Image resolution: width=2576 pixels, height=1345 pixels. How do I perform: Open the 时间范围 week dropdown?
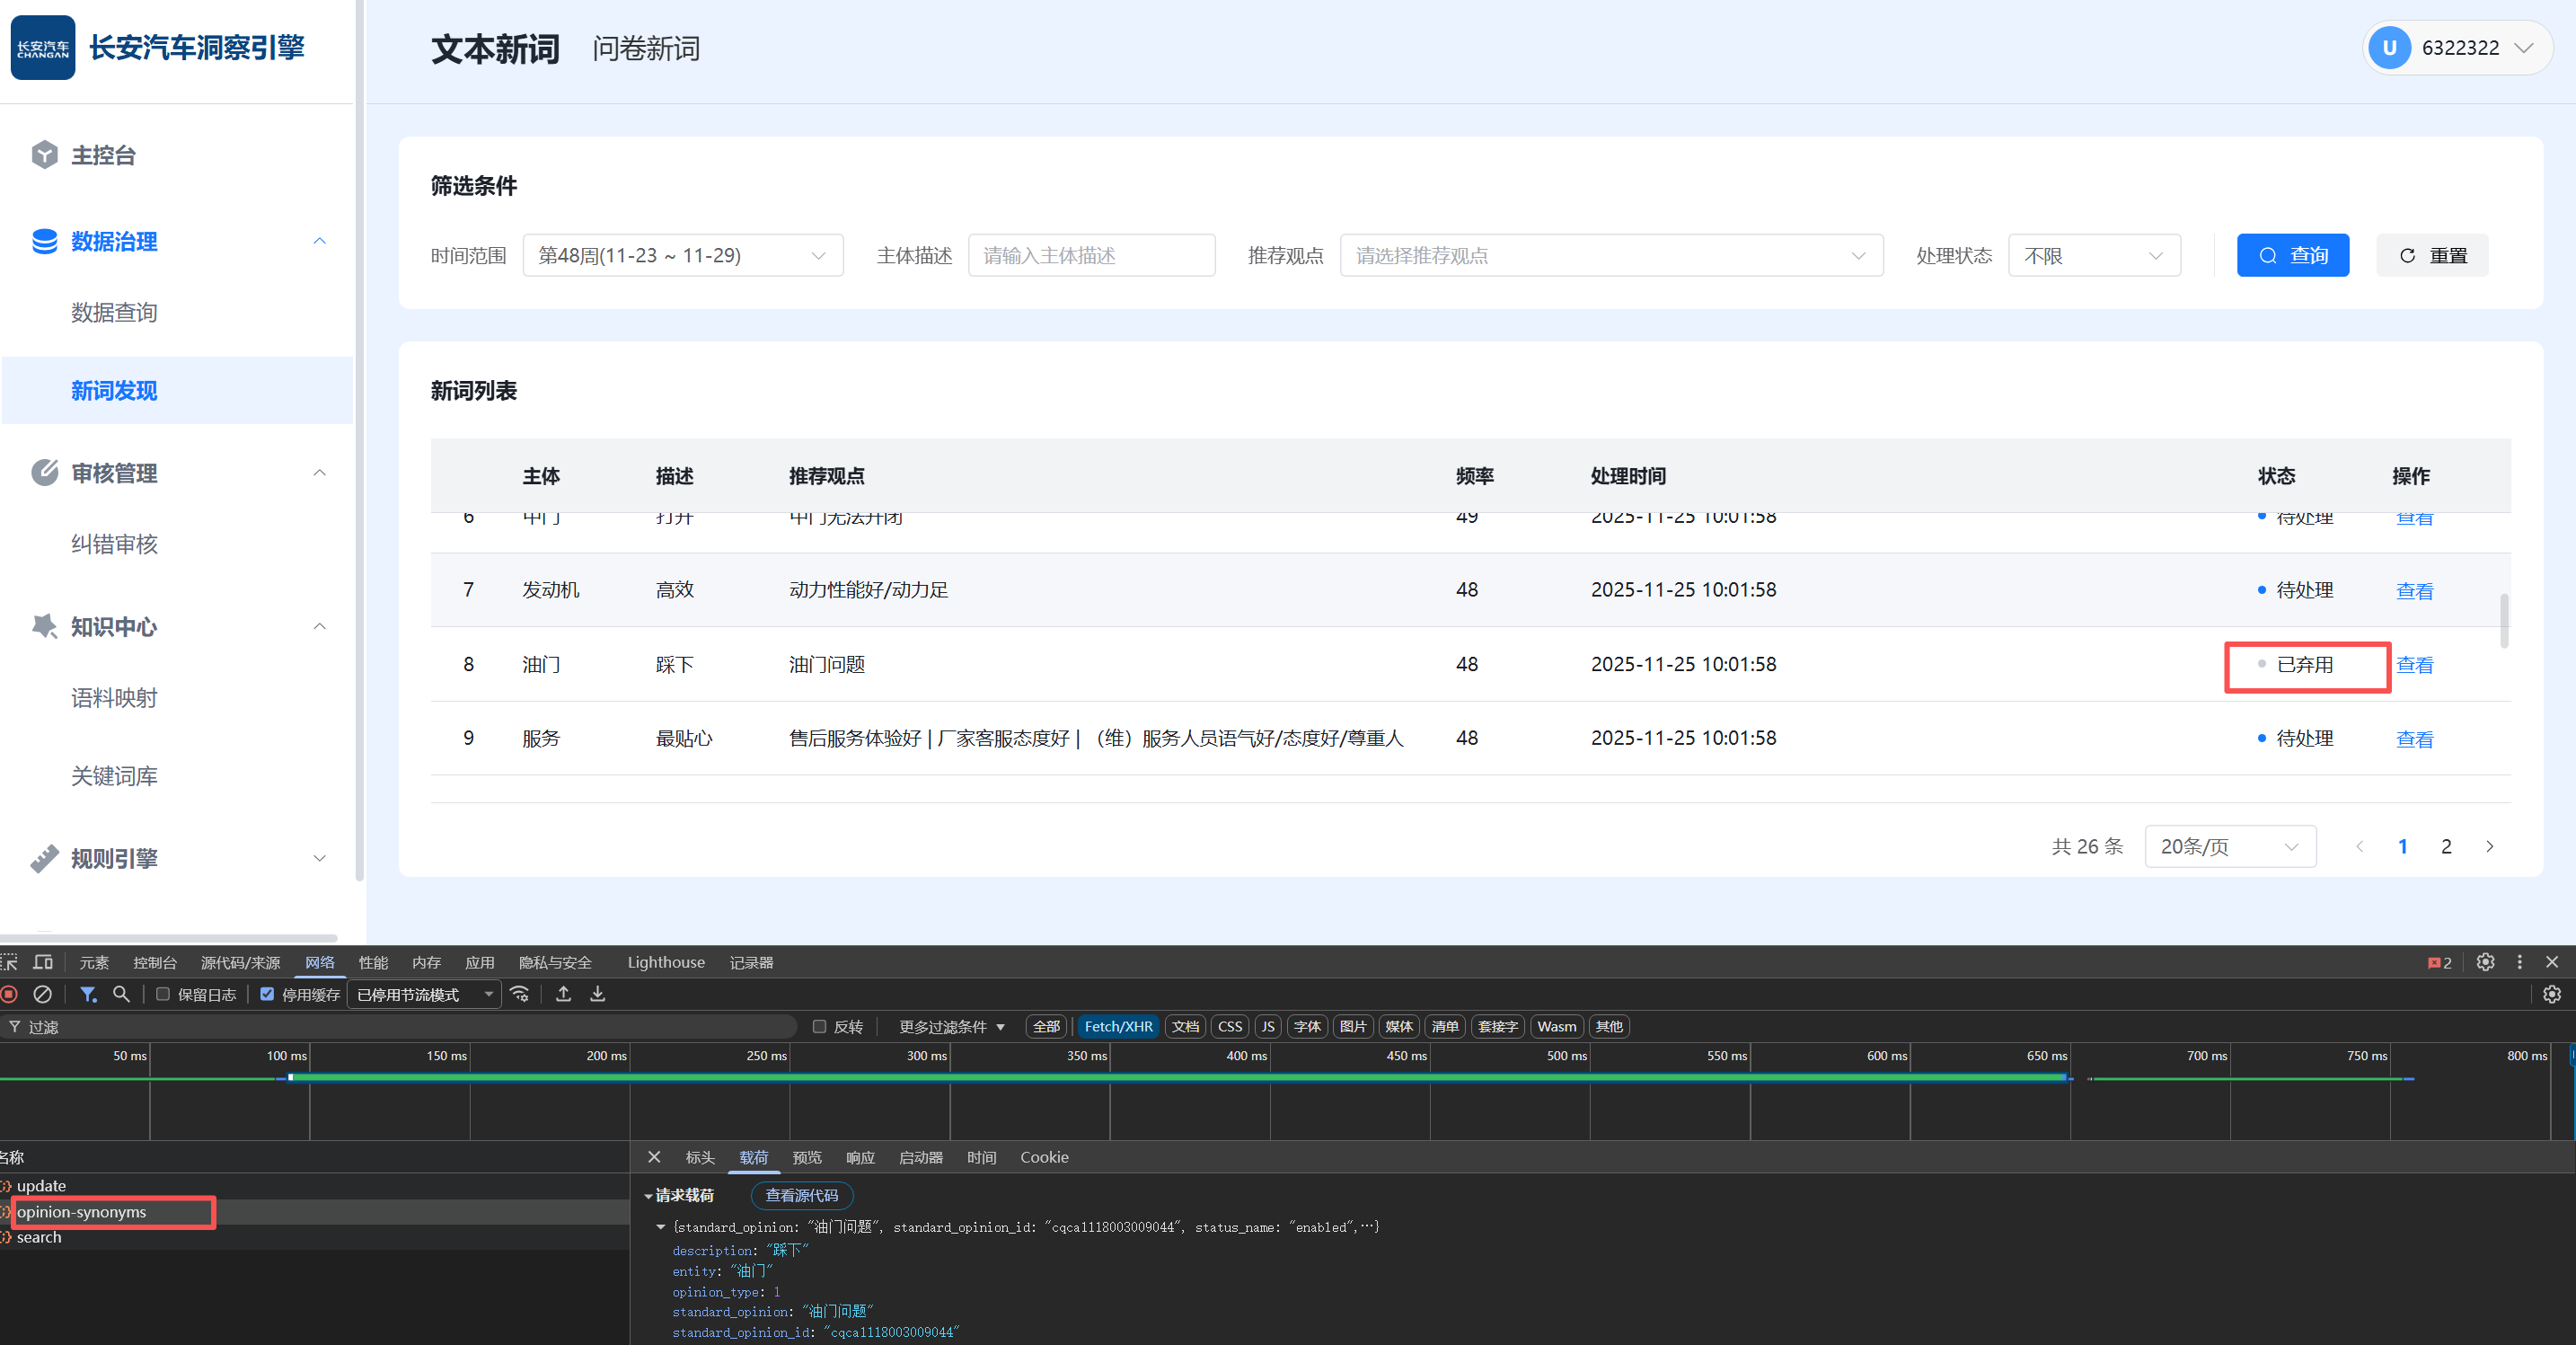682,256
